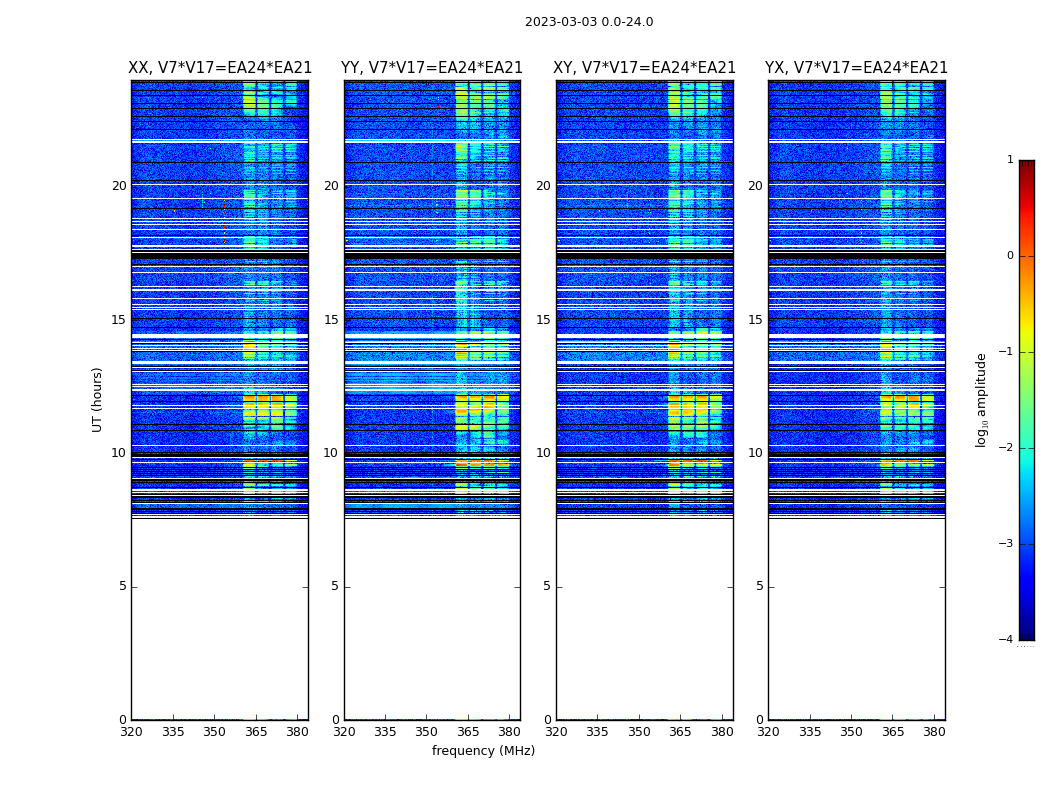The width and height of the screenshot is (1050, 800).
Task: Click the blank lower area of XX spectrogram
Action: point(220,620)
